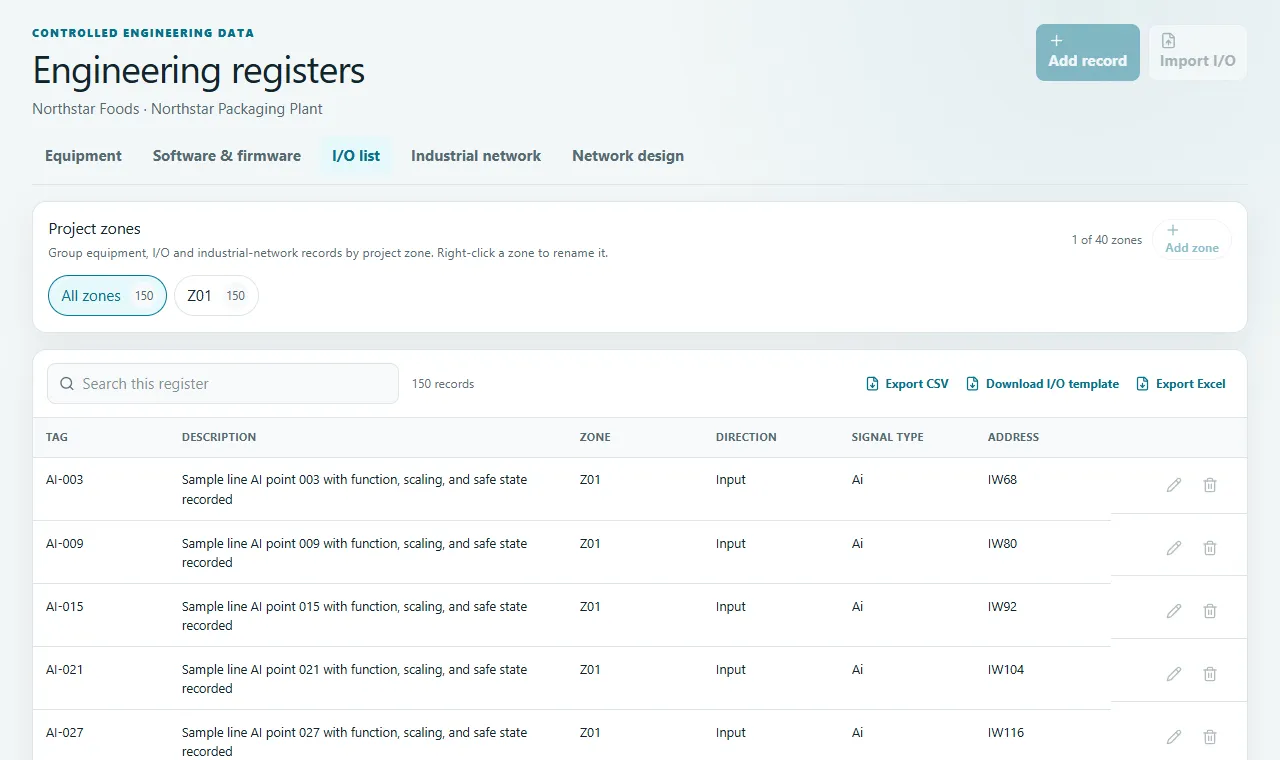The height and width of the screenshot is (760, 1280).
Task: Click the magnifier icon in the search box
Action: [67, 384]
